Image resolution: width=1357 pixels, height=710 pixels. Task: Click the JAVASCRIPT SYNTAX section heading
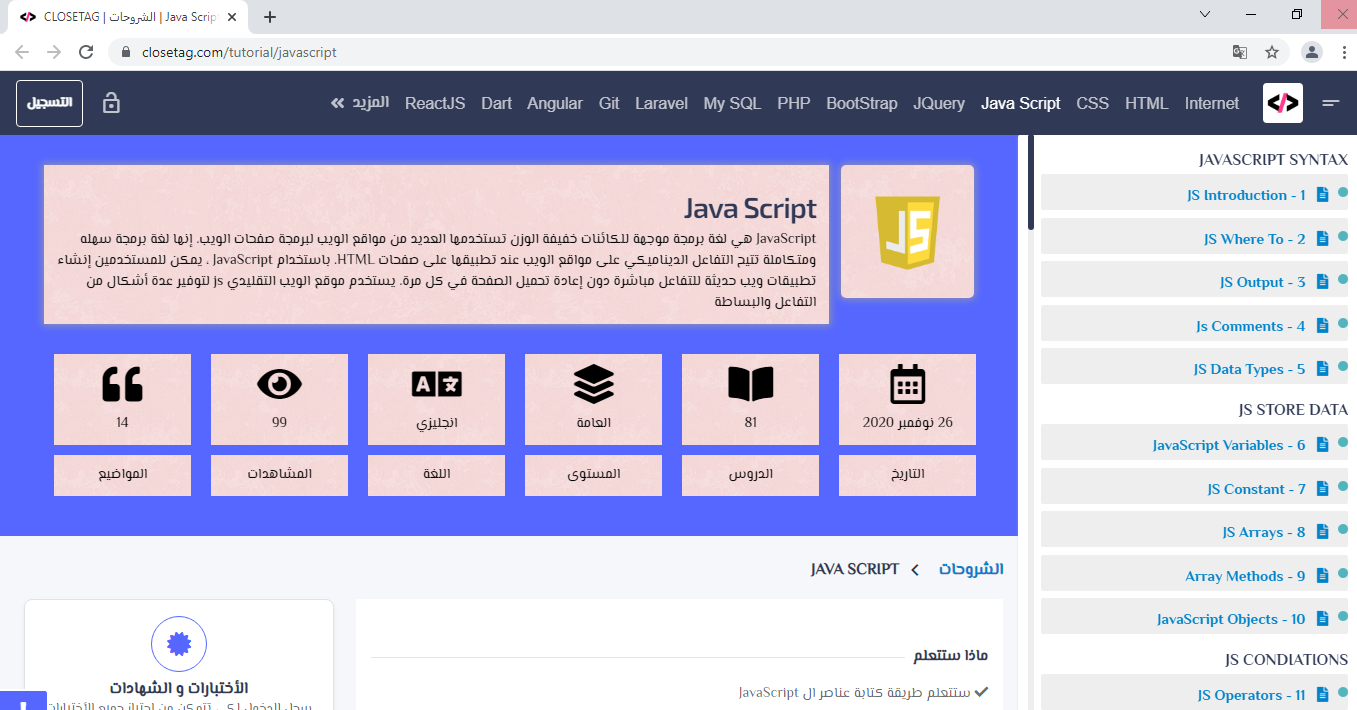(1273, 160)
